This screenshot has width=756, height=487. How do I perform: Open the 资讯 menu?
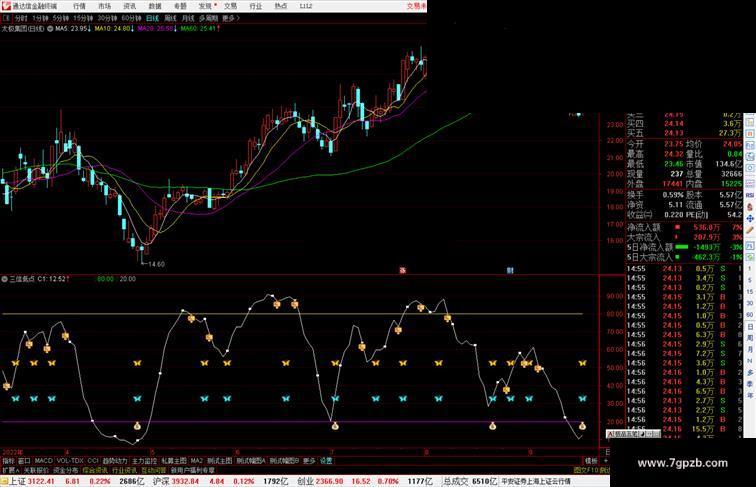[129, 6]
